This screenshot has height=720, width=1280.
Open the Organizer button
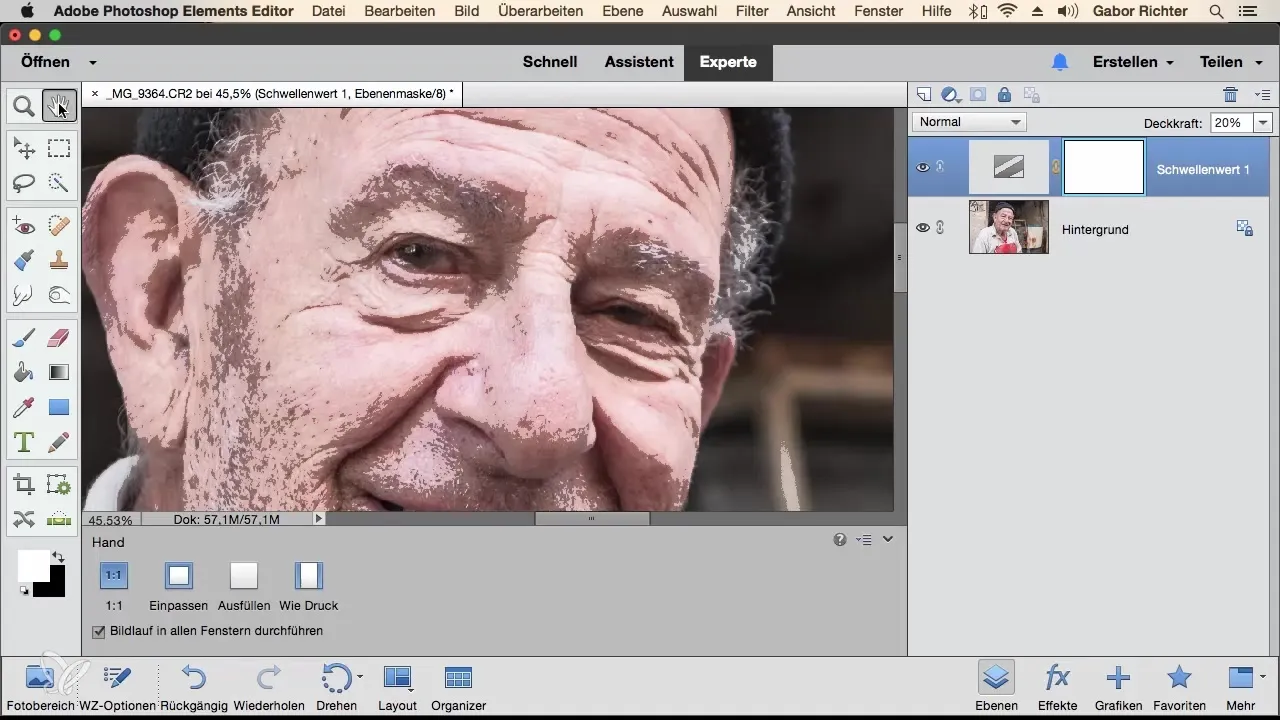pos(458,687)
